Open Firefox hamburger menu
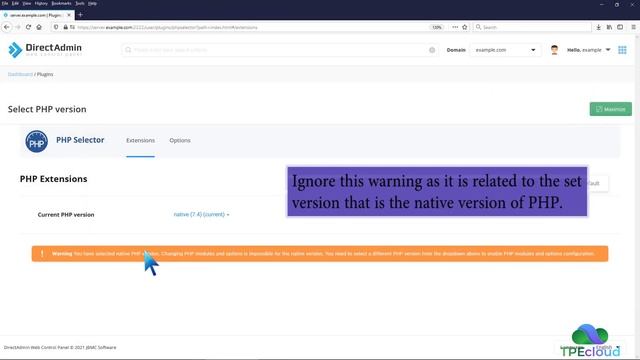This screenshot has height=360, width=640. point(633,27)
